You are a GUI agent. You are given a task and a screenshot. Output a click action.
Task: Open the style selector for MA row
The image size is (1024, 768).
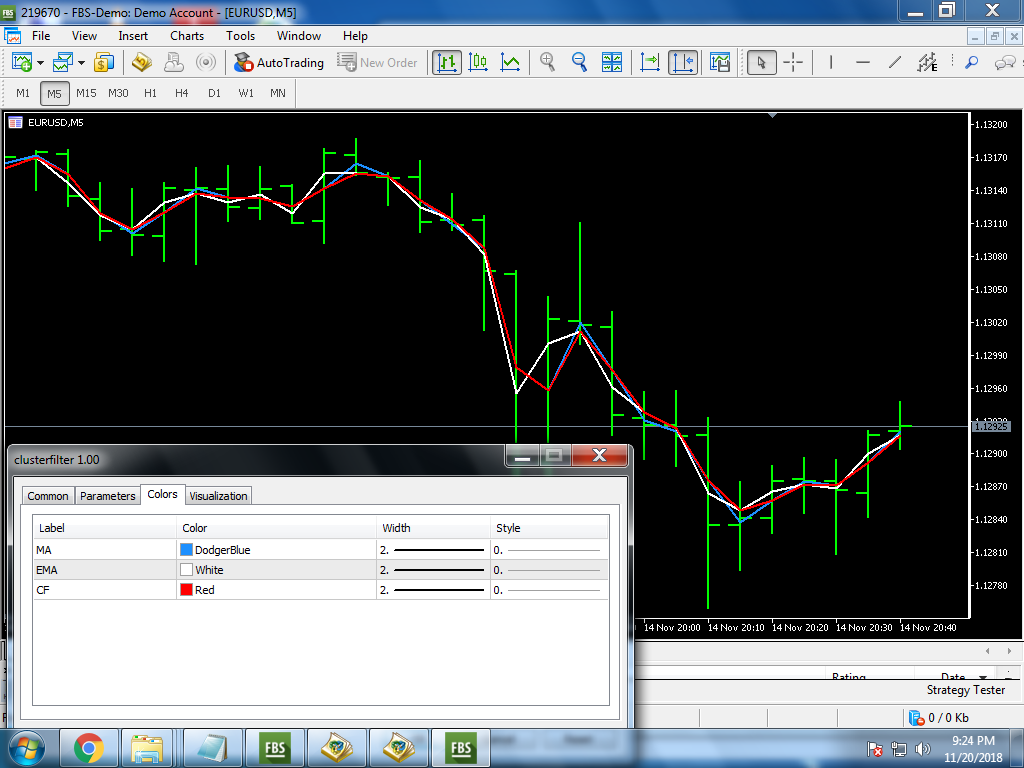(x=549, y=550)
